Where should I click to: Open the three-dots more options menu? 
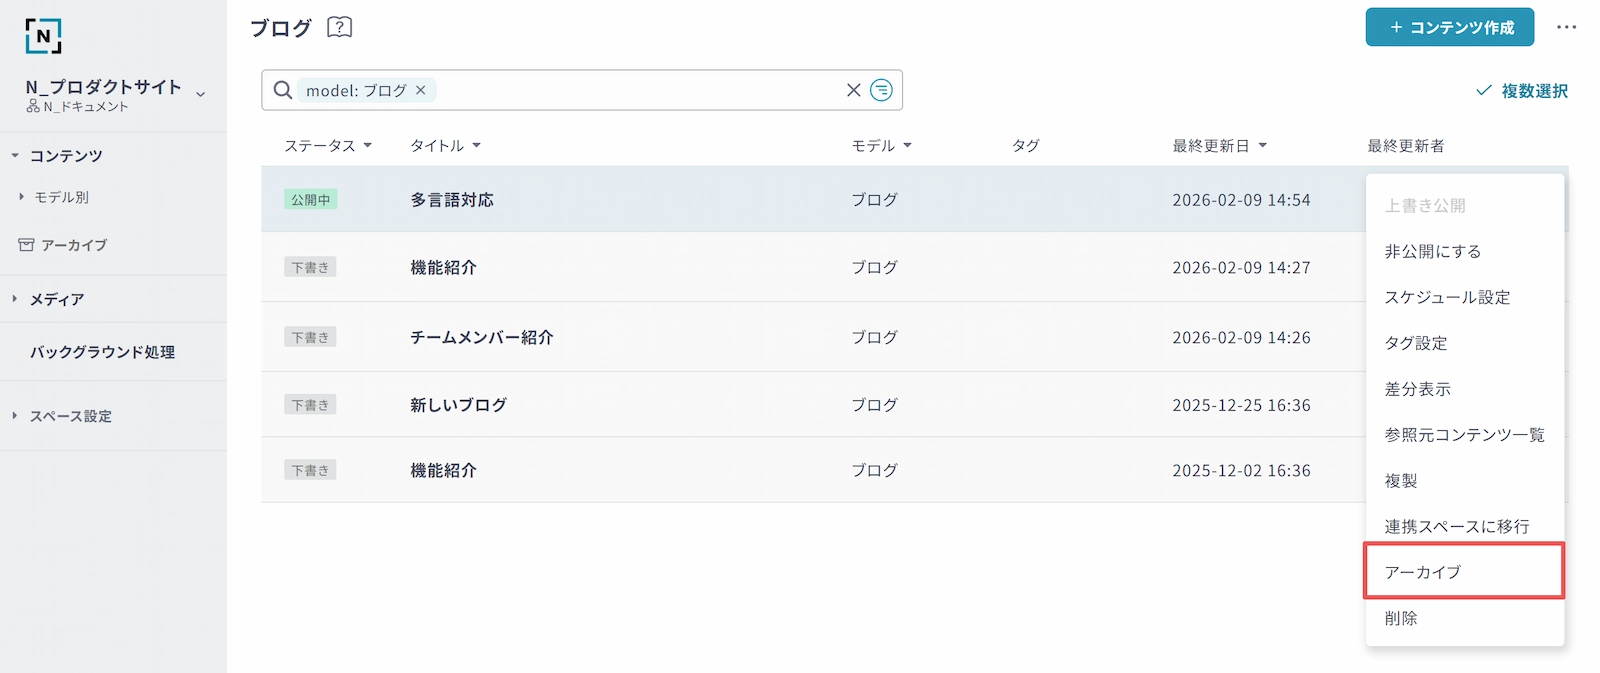click(x=1566, y=27)
